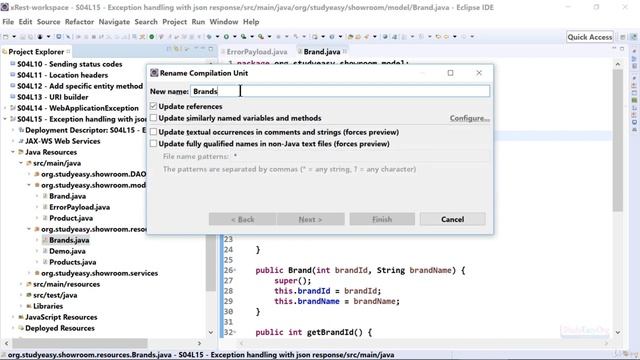
Task: Collapse the S04L15 project node
Action: tap(5, 119)
